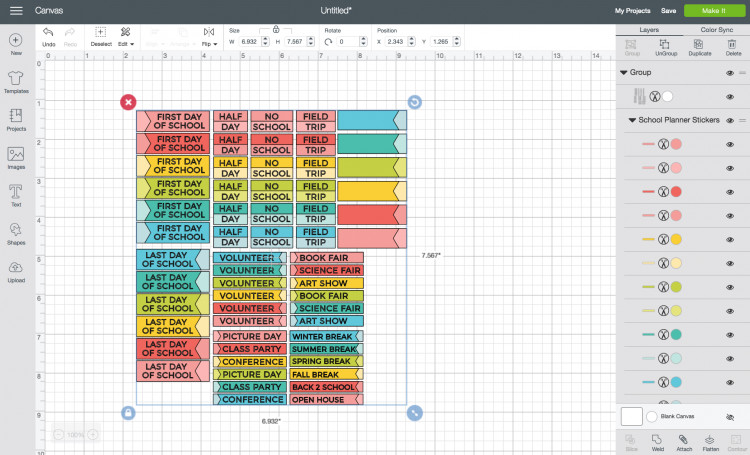Viewport: 750px width, 455px height.
Task: Zoom in the canvas
Action: (93, 434)
